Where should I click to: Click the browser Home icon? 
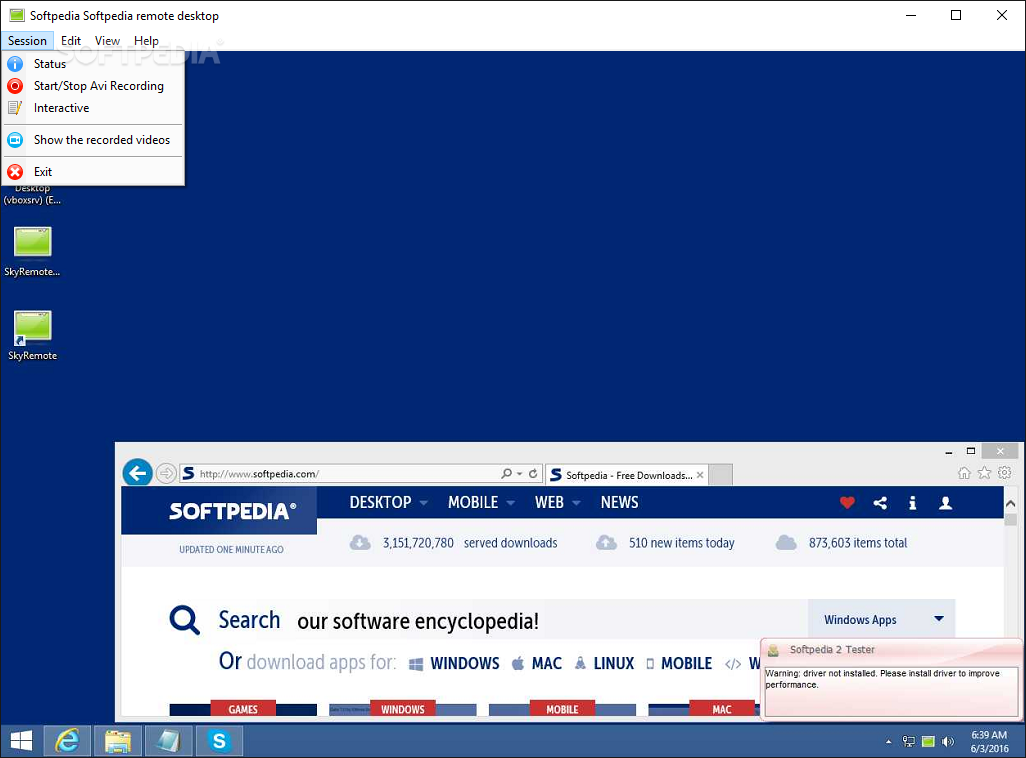[964, 473]
